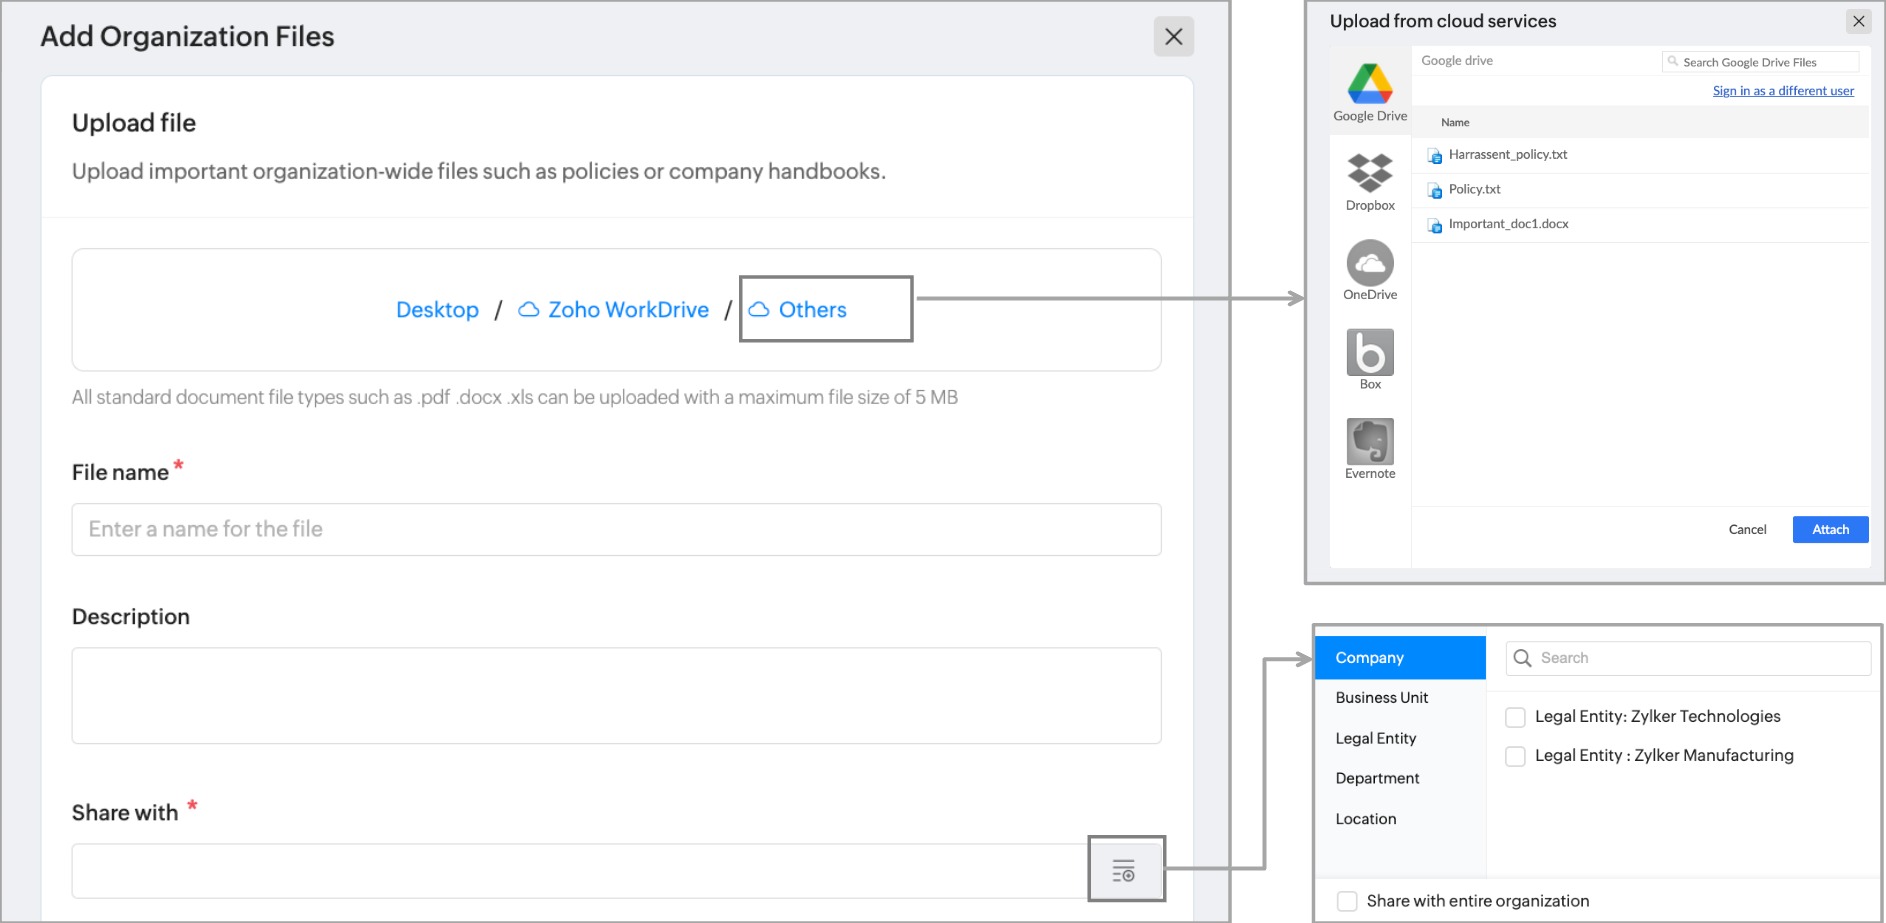Upload from Zoho WorkDrive link

click(x=613, y=310)
